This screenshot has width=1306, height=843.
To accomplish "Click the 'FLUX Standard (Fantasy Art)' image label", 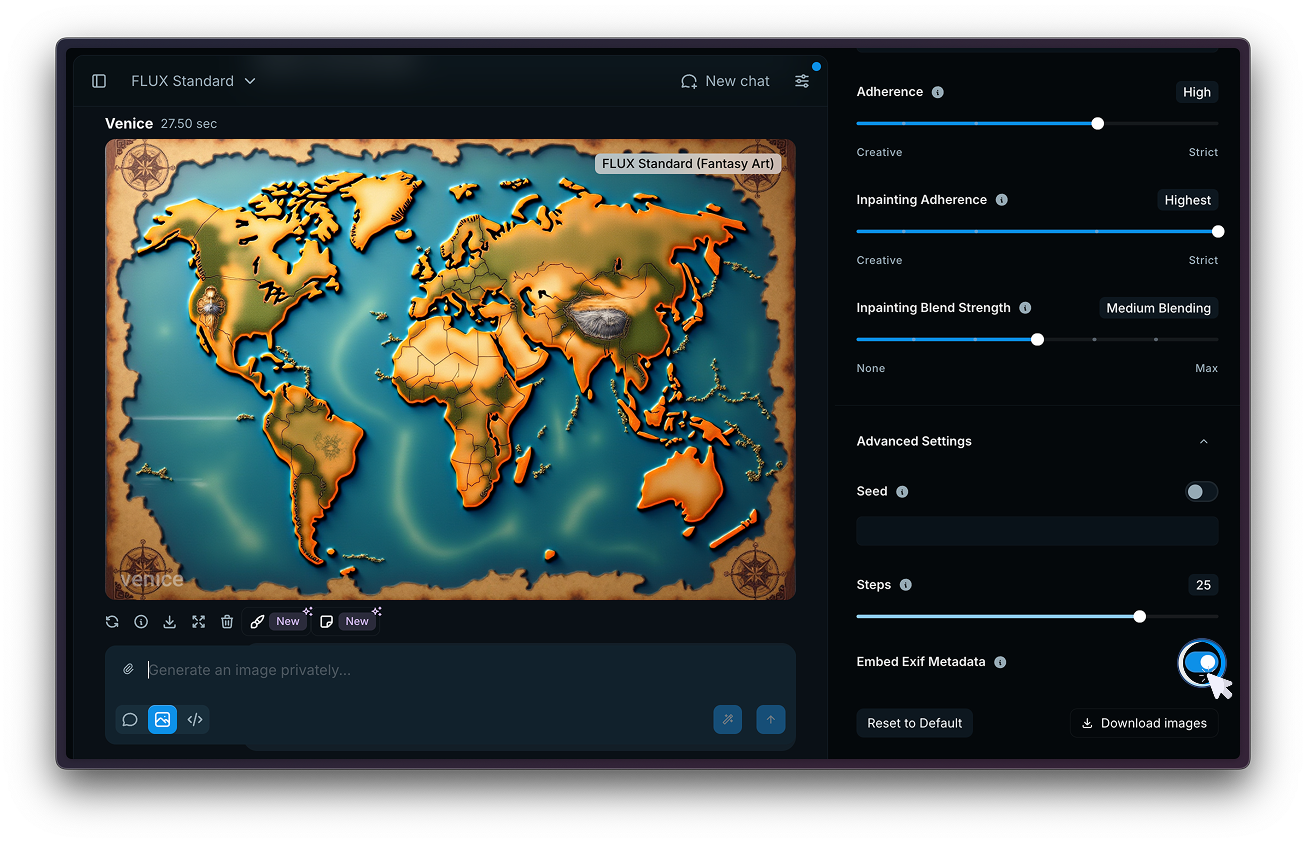I will point(688,164).
